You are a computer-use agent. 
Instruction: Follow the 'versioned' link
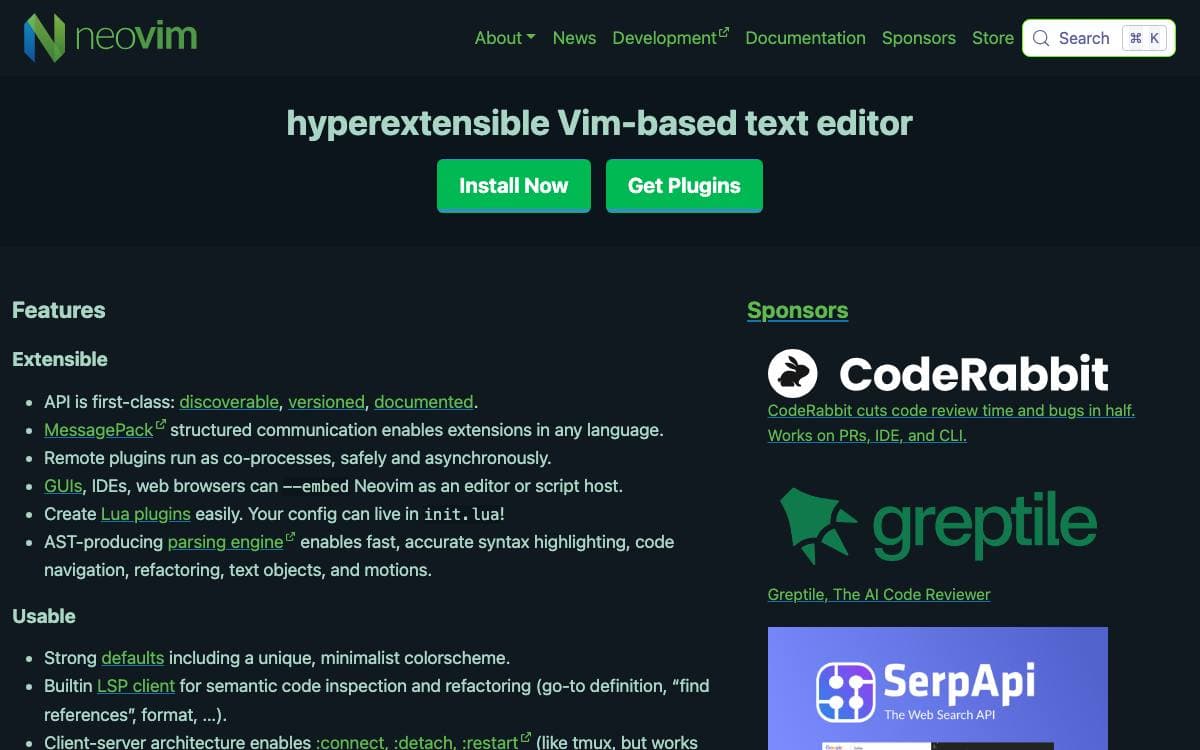[326, 402]
